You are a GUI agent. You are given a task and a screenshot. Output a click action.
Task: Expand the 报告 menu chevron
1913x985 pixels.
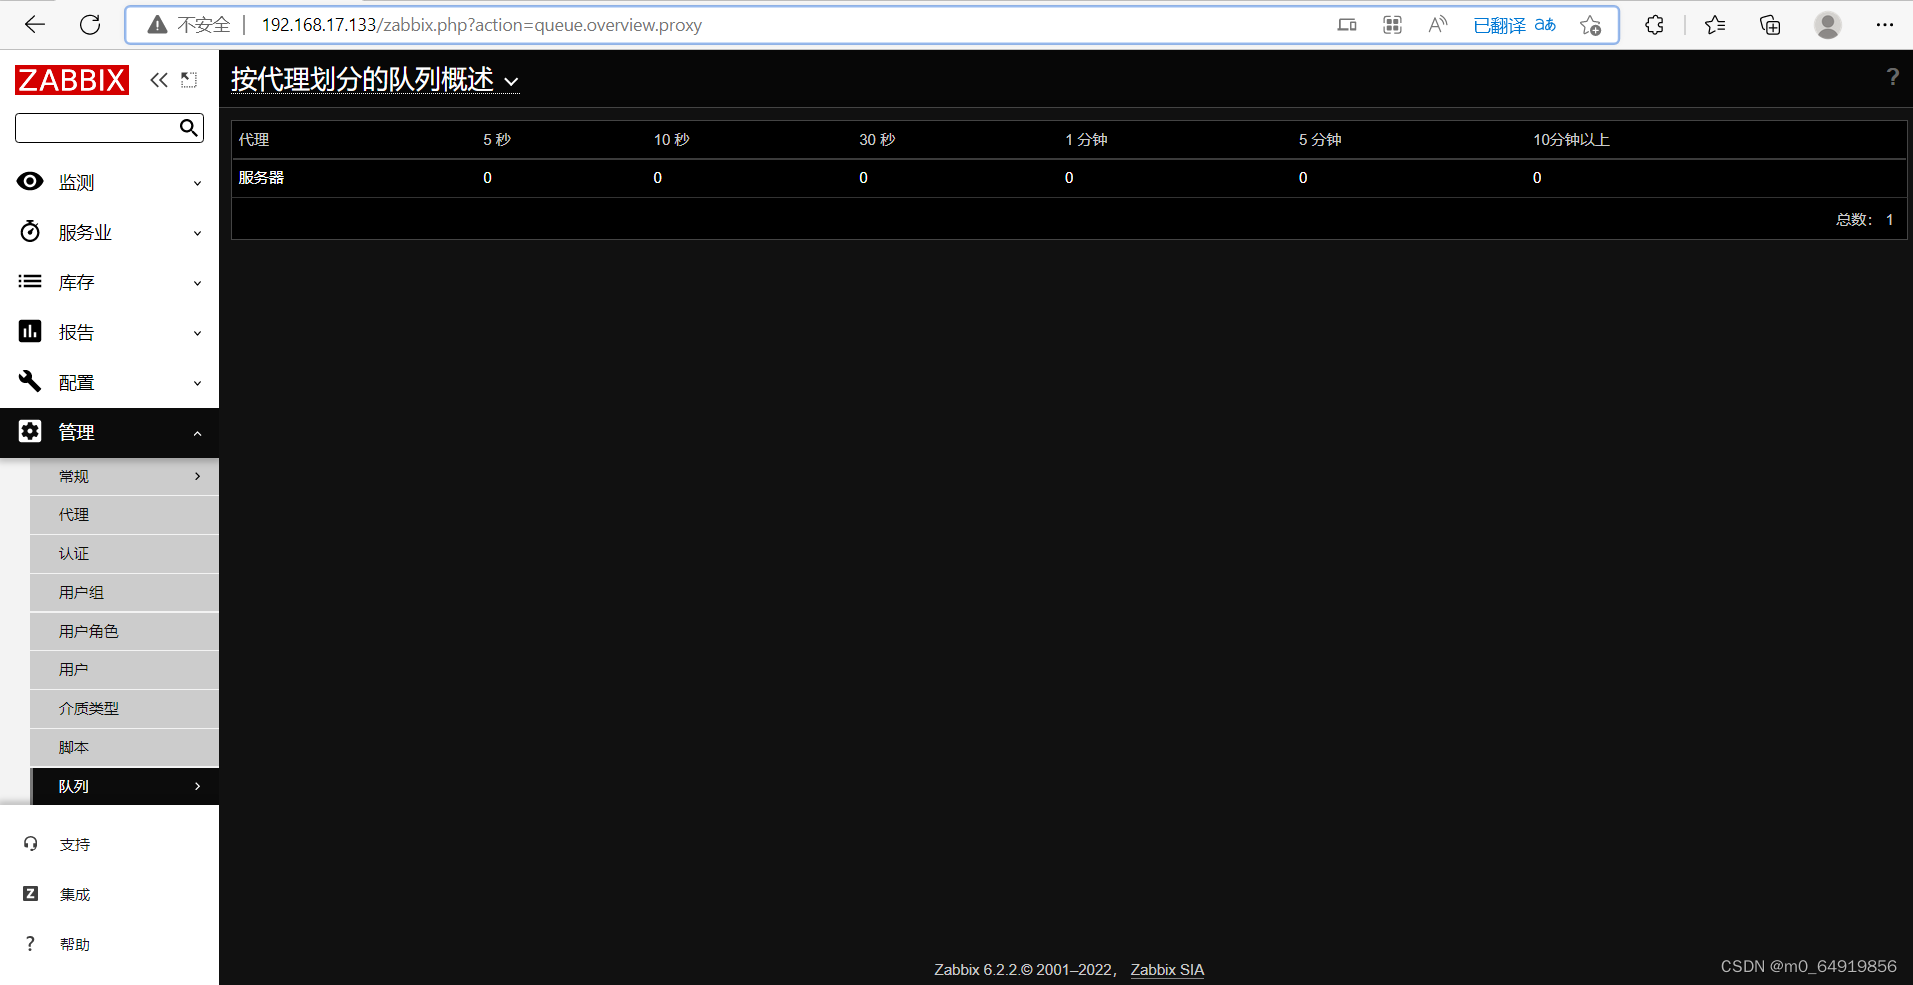coord(197,333)
